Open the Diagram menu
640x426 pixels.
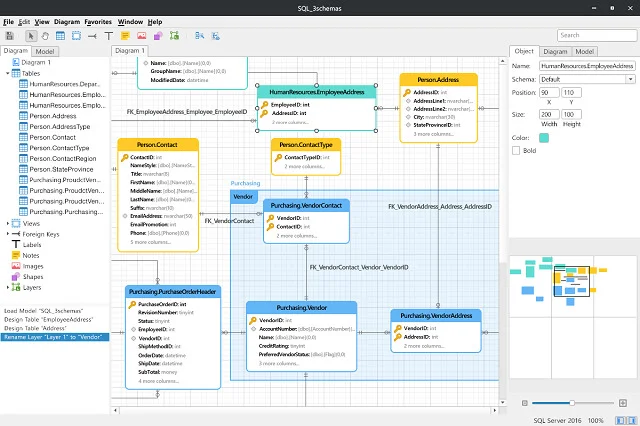pyautogui.click(x=67, y=22)
